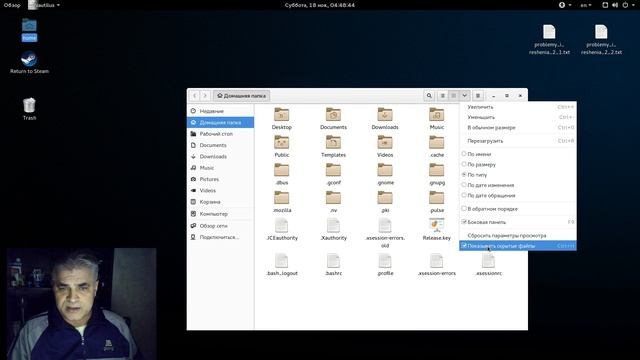Viewport: 640px width, 360px height.
Task: Open the hamburger menu in Nautilus toolbar
Action: pos(478,96)
